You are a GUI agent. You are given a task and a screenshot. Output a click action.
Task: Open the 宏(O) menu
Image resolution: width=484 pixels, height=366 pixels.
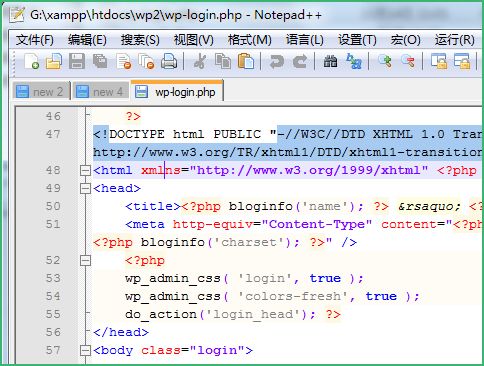click(405, 40)
